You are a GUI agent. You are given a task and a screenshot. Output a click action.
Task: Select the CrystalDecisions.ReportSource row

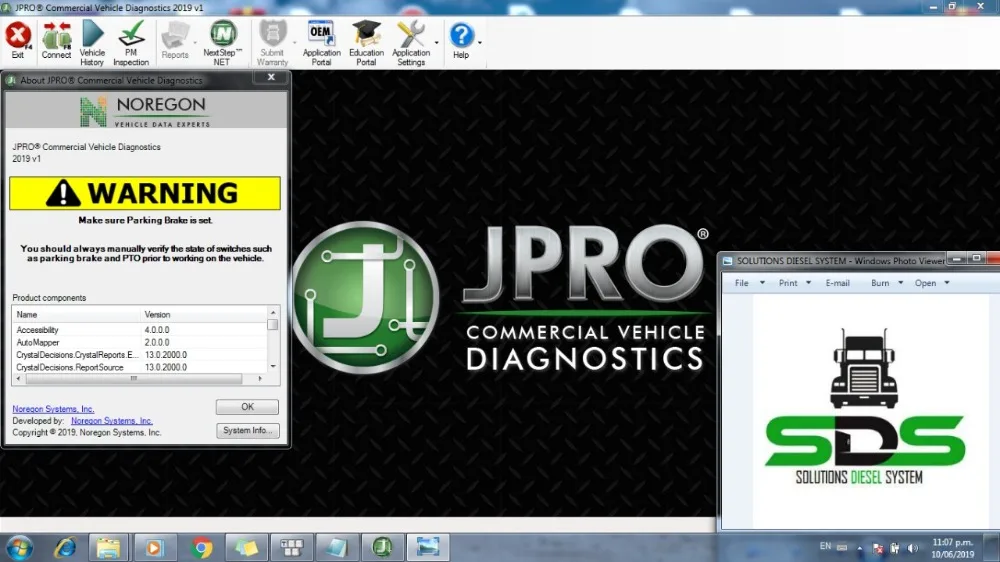point(140,367)
